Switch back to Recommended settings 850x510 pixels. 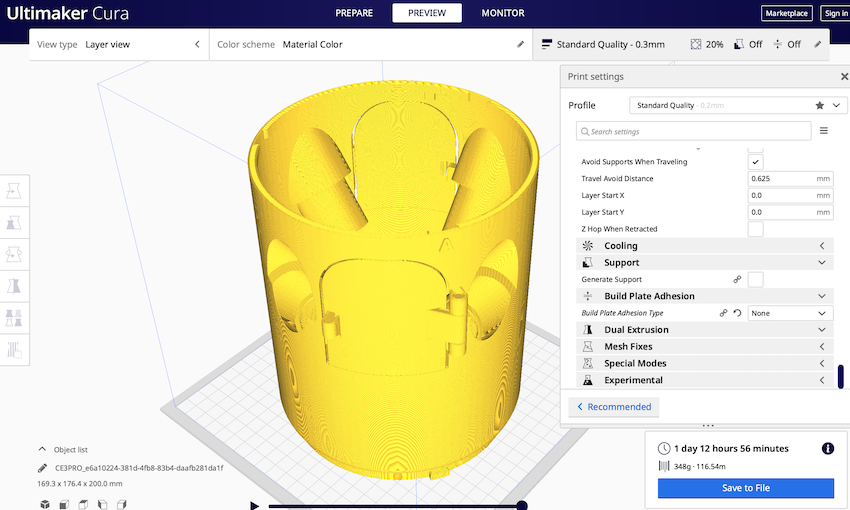point(614,407)
